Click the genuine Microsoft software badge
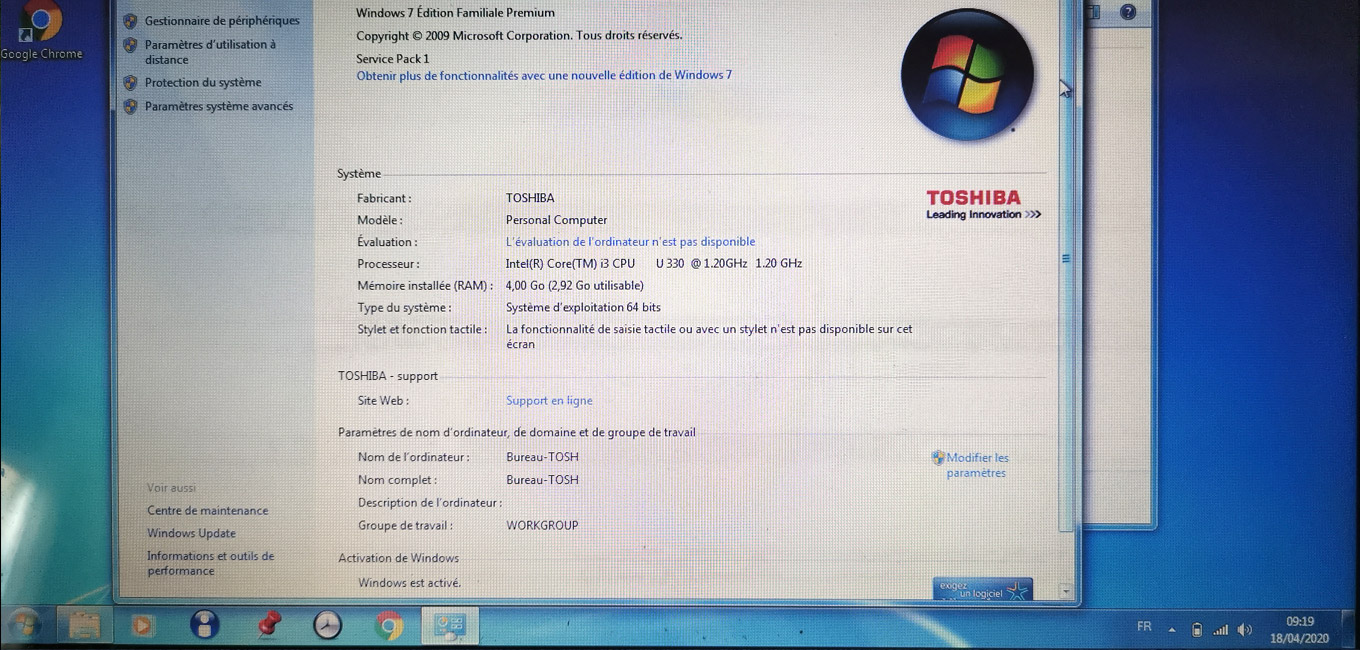 coord(983,590)
